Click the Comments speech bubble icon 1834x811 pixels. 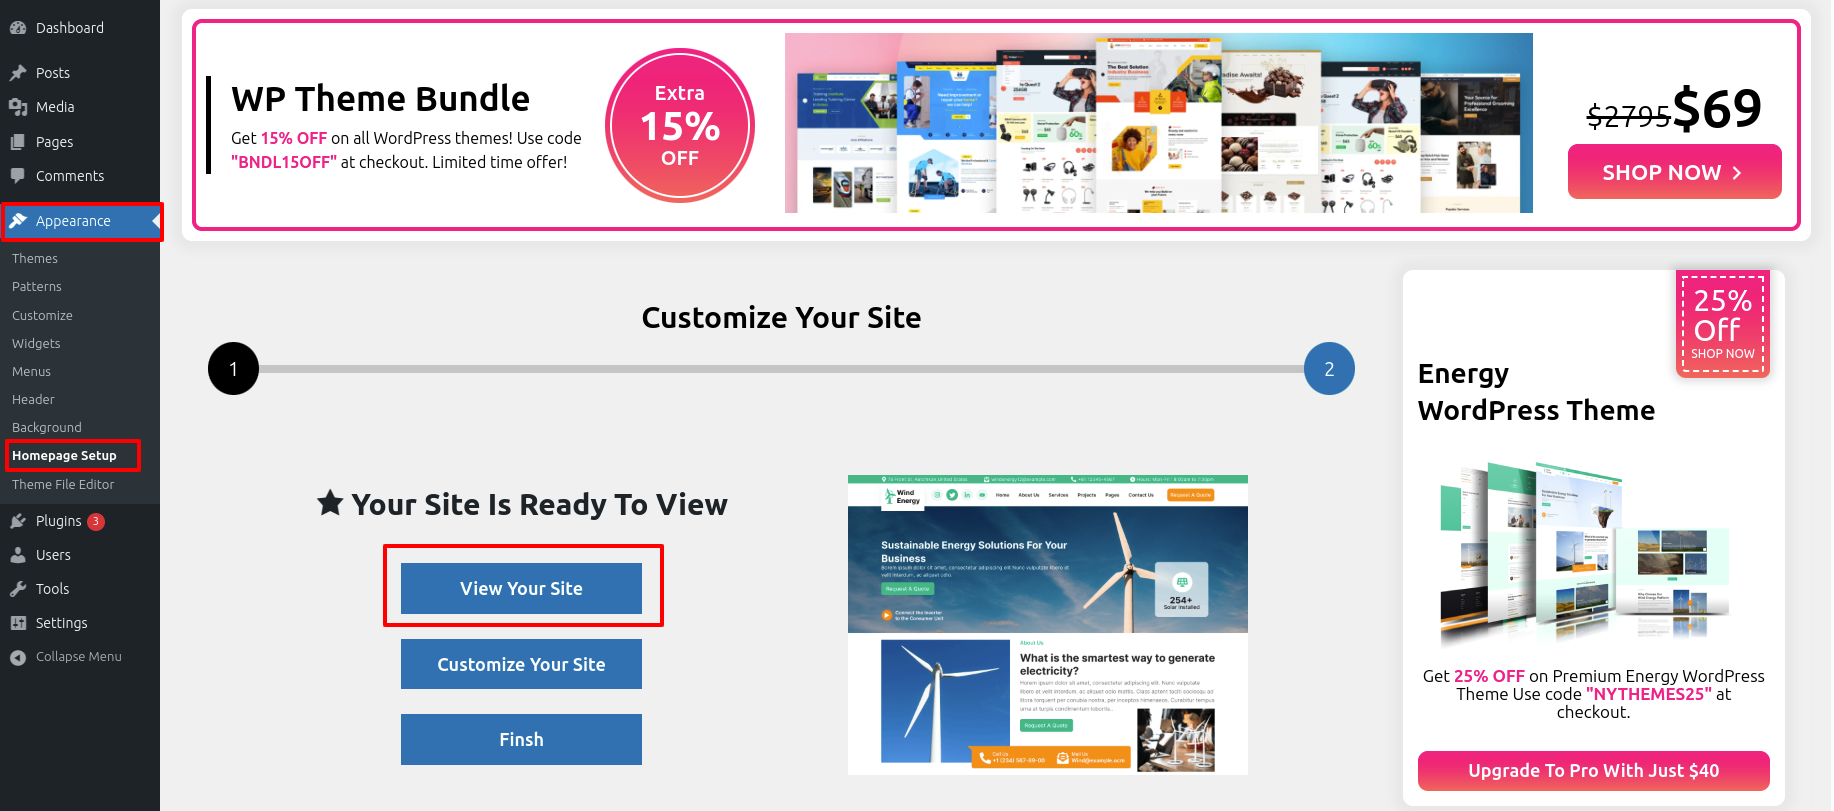point(18,176)
